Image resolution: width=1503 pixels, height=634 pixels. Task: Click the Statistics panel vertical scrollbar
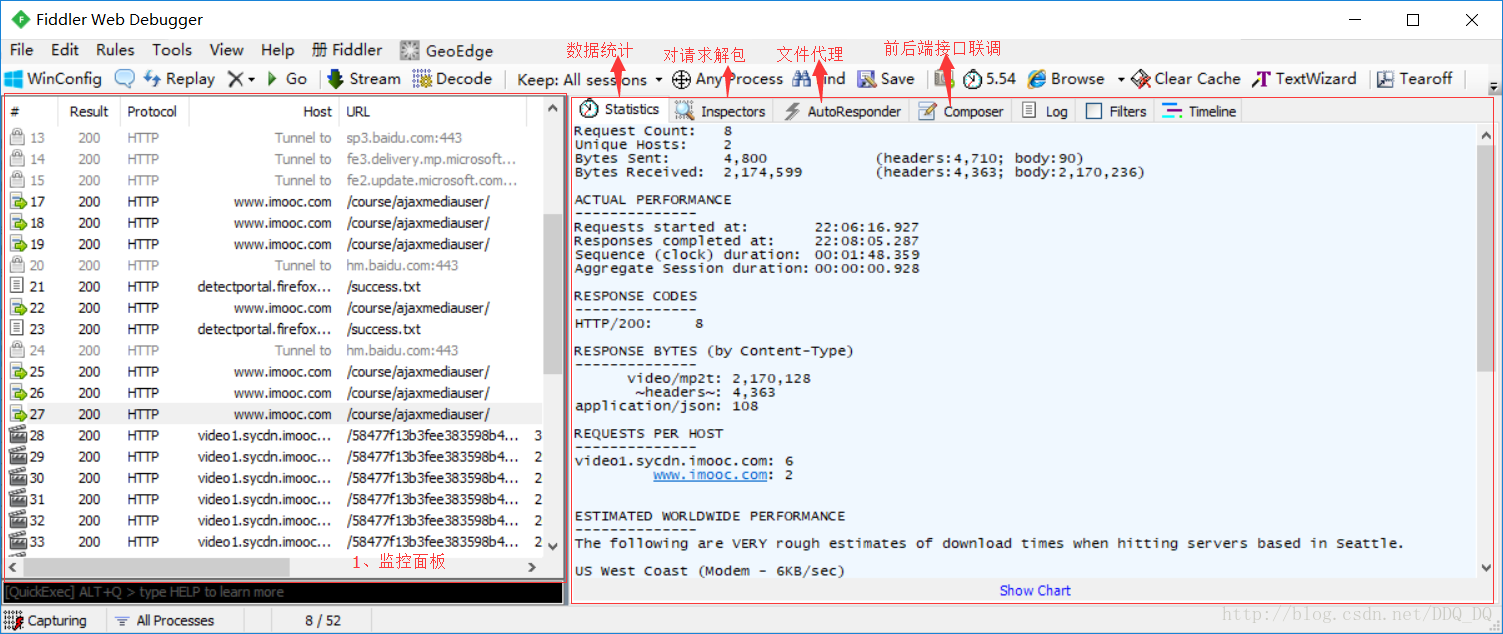click(x=1486, y=256)
